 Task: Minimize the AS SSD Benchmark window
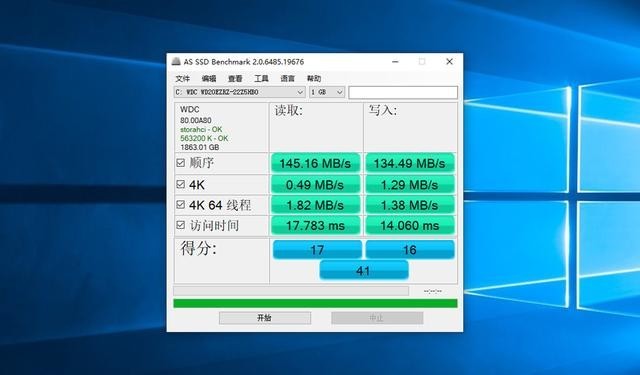pos(395,62)
